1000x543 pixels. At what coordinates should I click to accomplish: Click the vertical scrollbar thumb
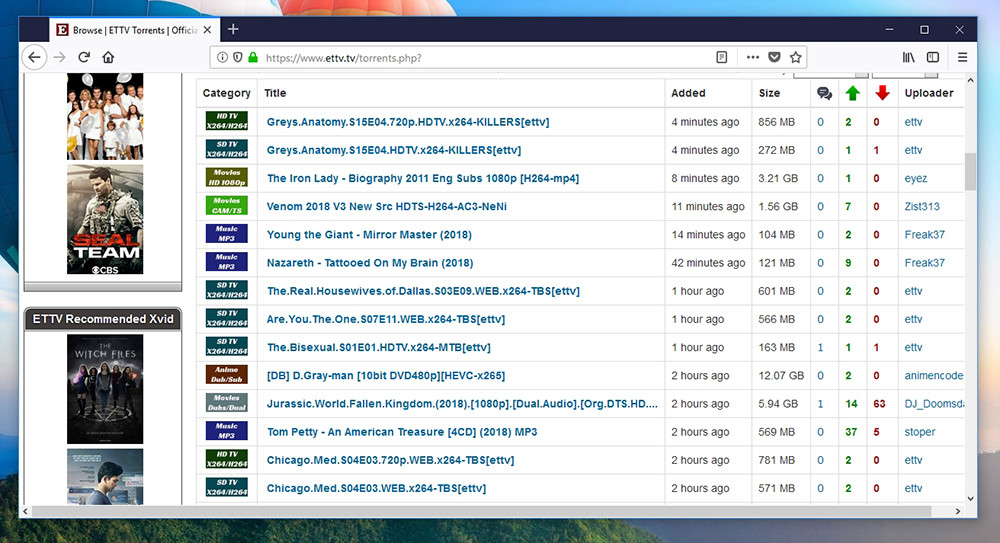tap(970, 171)
